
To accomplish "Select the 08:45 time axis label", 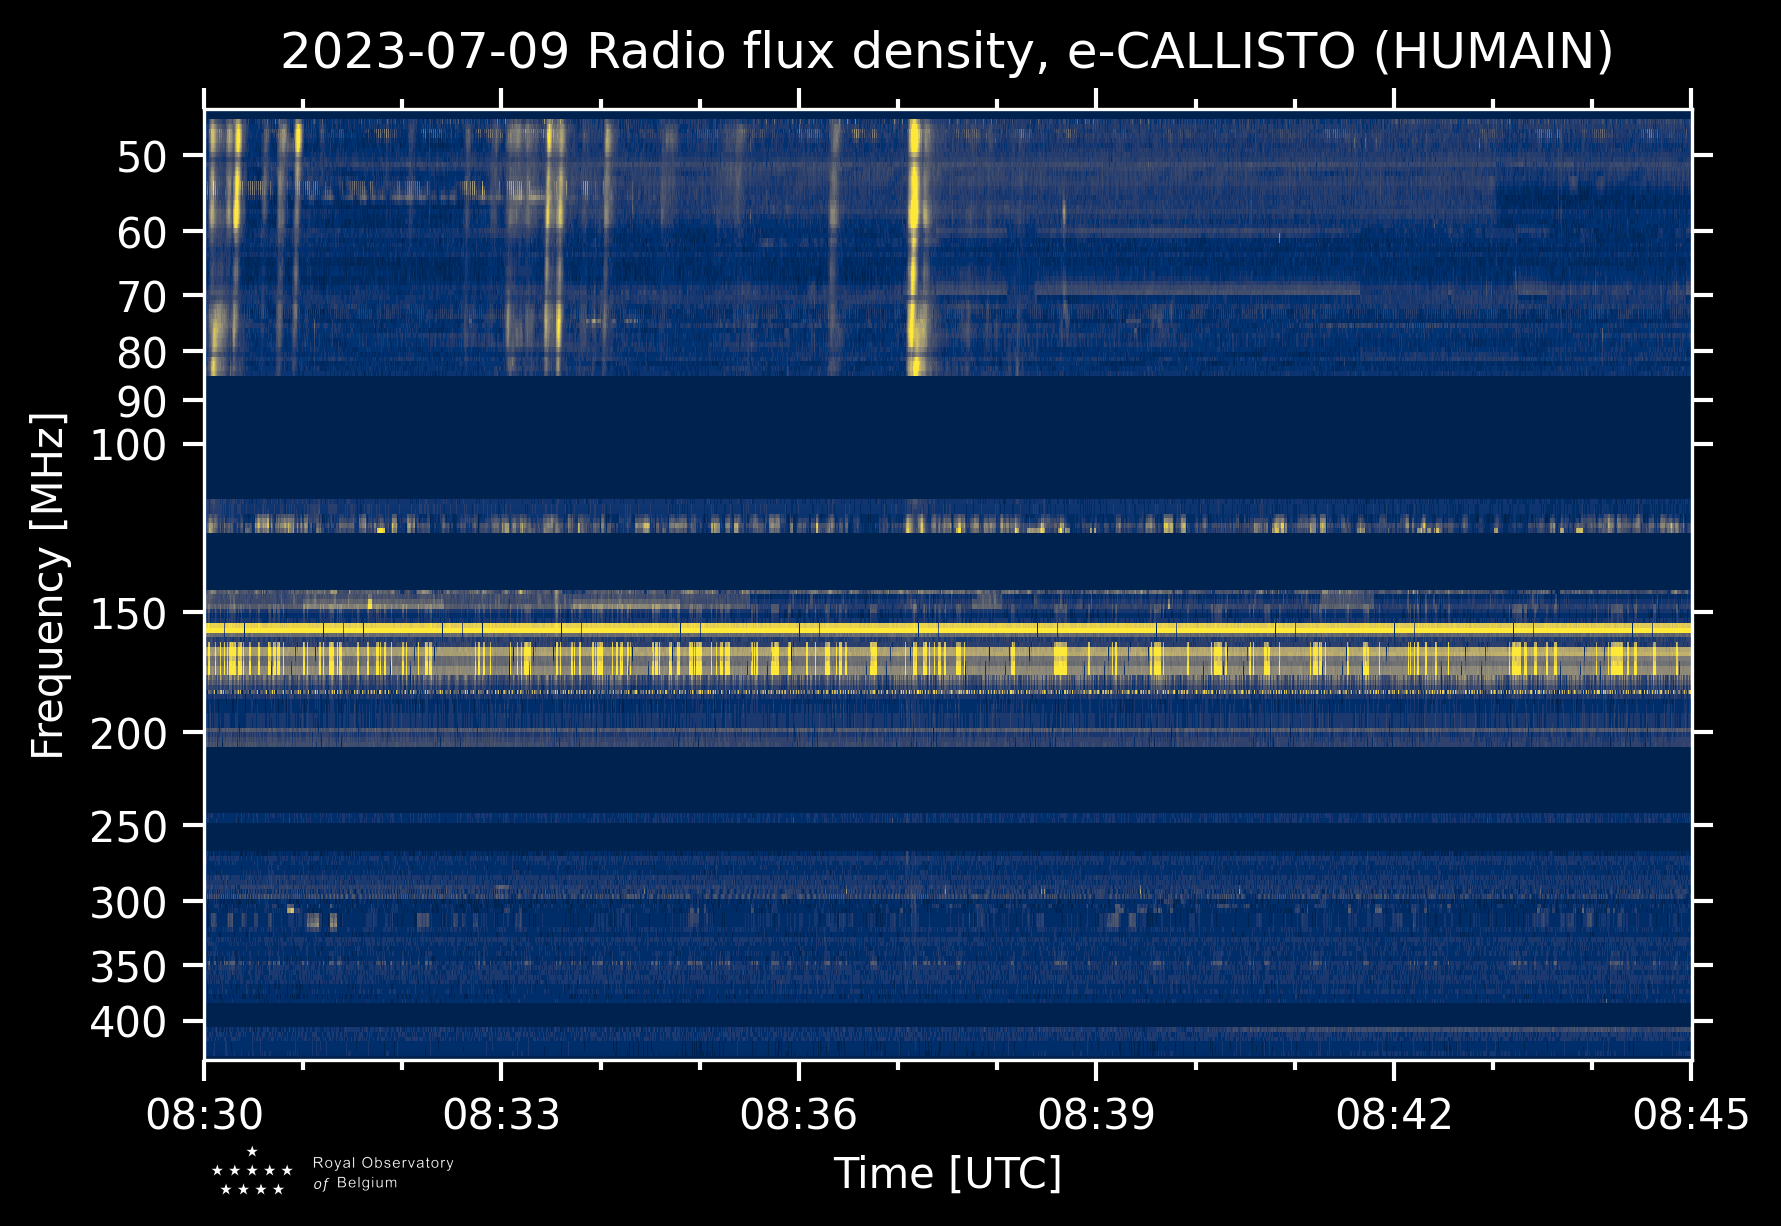I will click(1691, 1114).
